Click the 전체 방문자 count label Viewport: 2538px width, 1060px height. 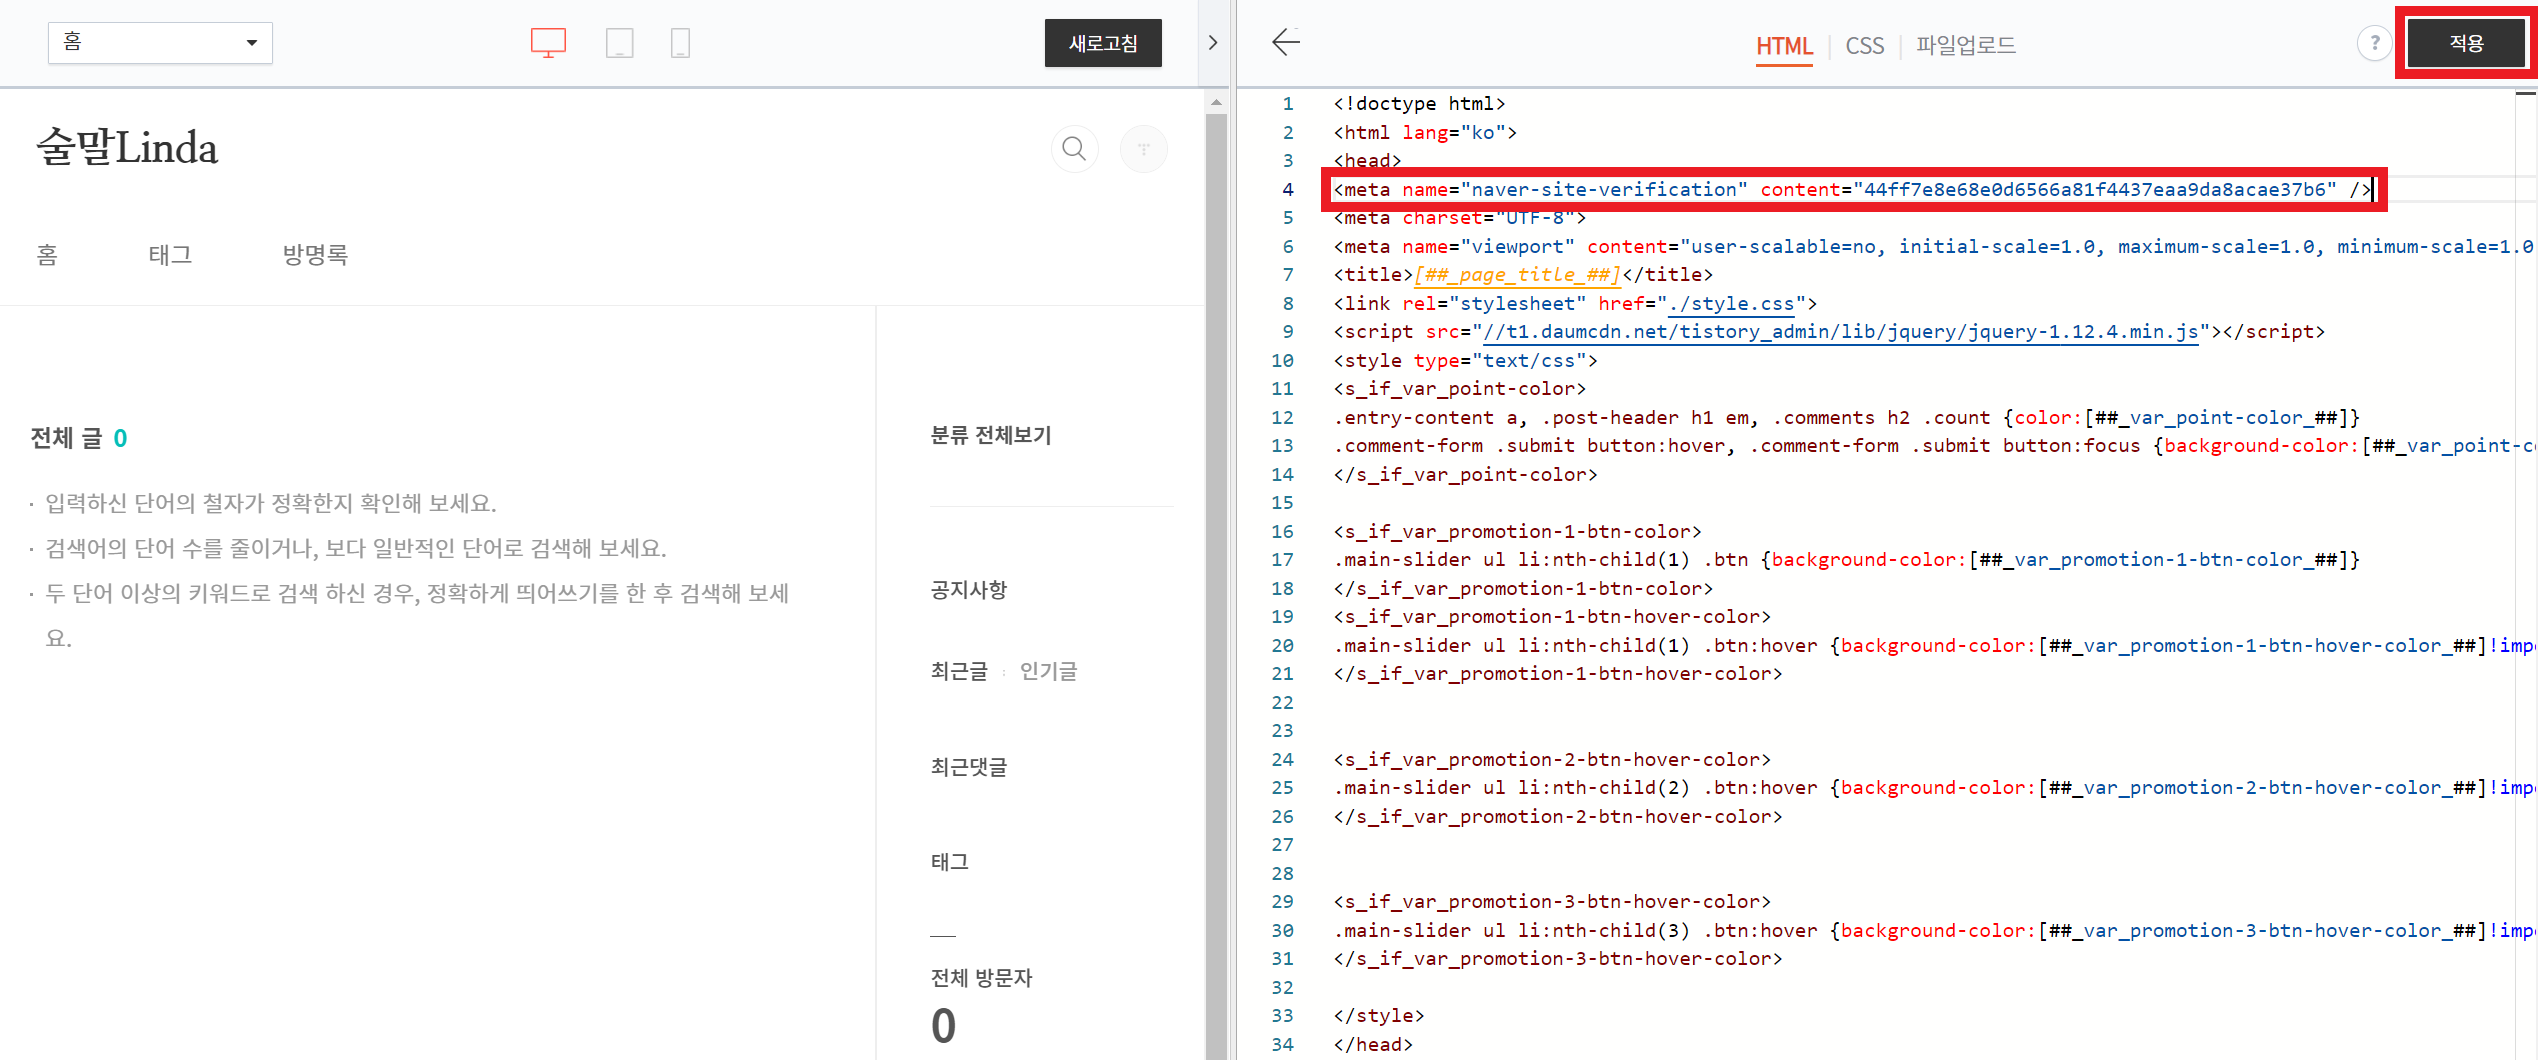[x=981, y=978]
